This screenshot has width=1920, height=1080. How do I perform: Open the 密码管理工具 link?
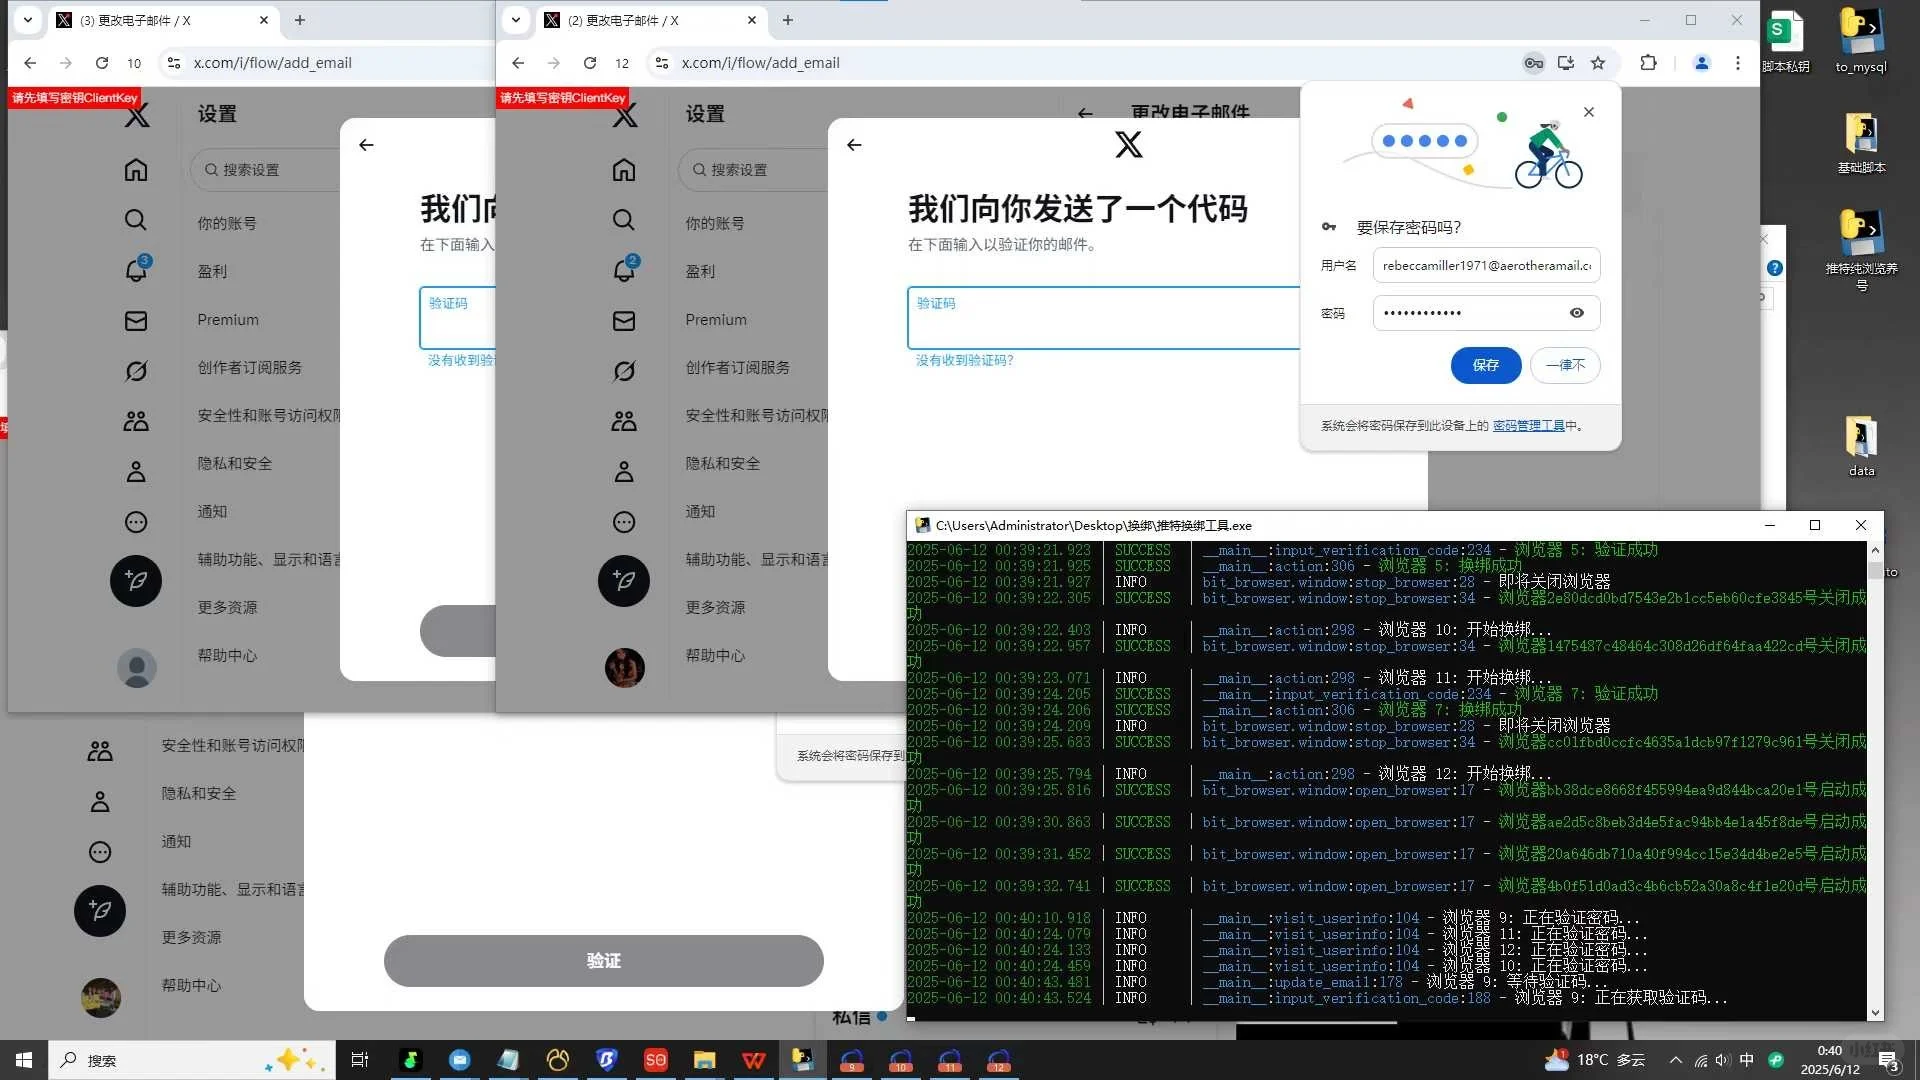click(x=1527, y=425)
